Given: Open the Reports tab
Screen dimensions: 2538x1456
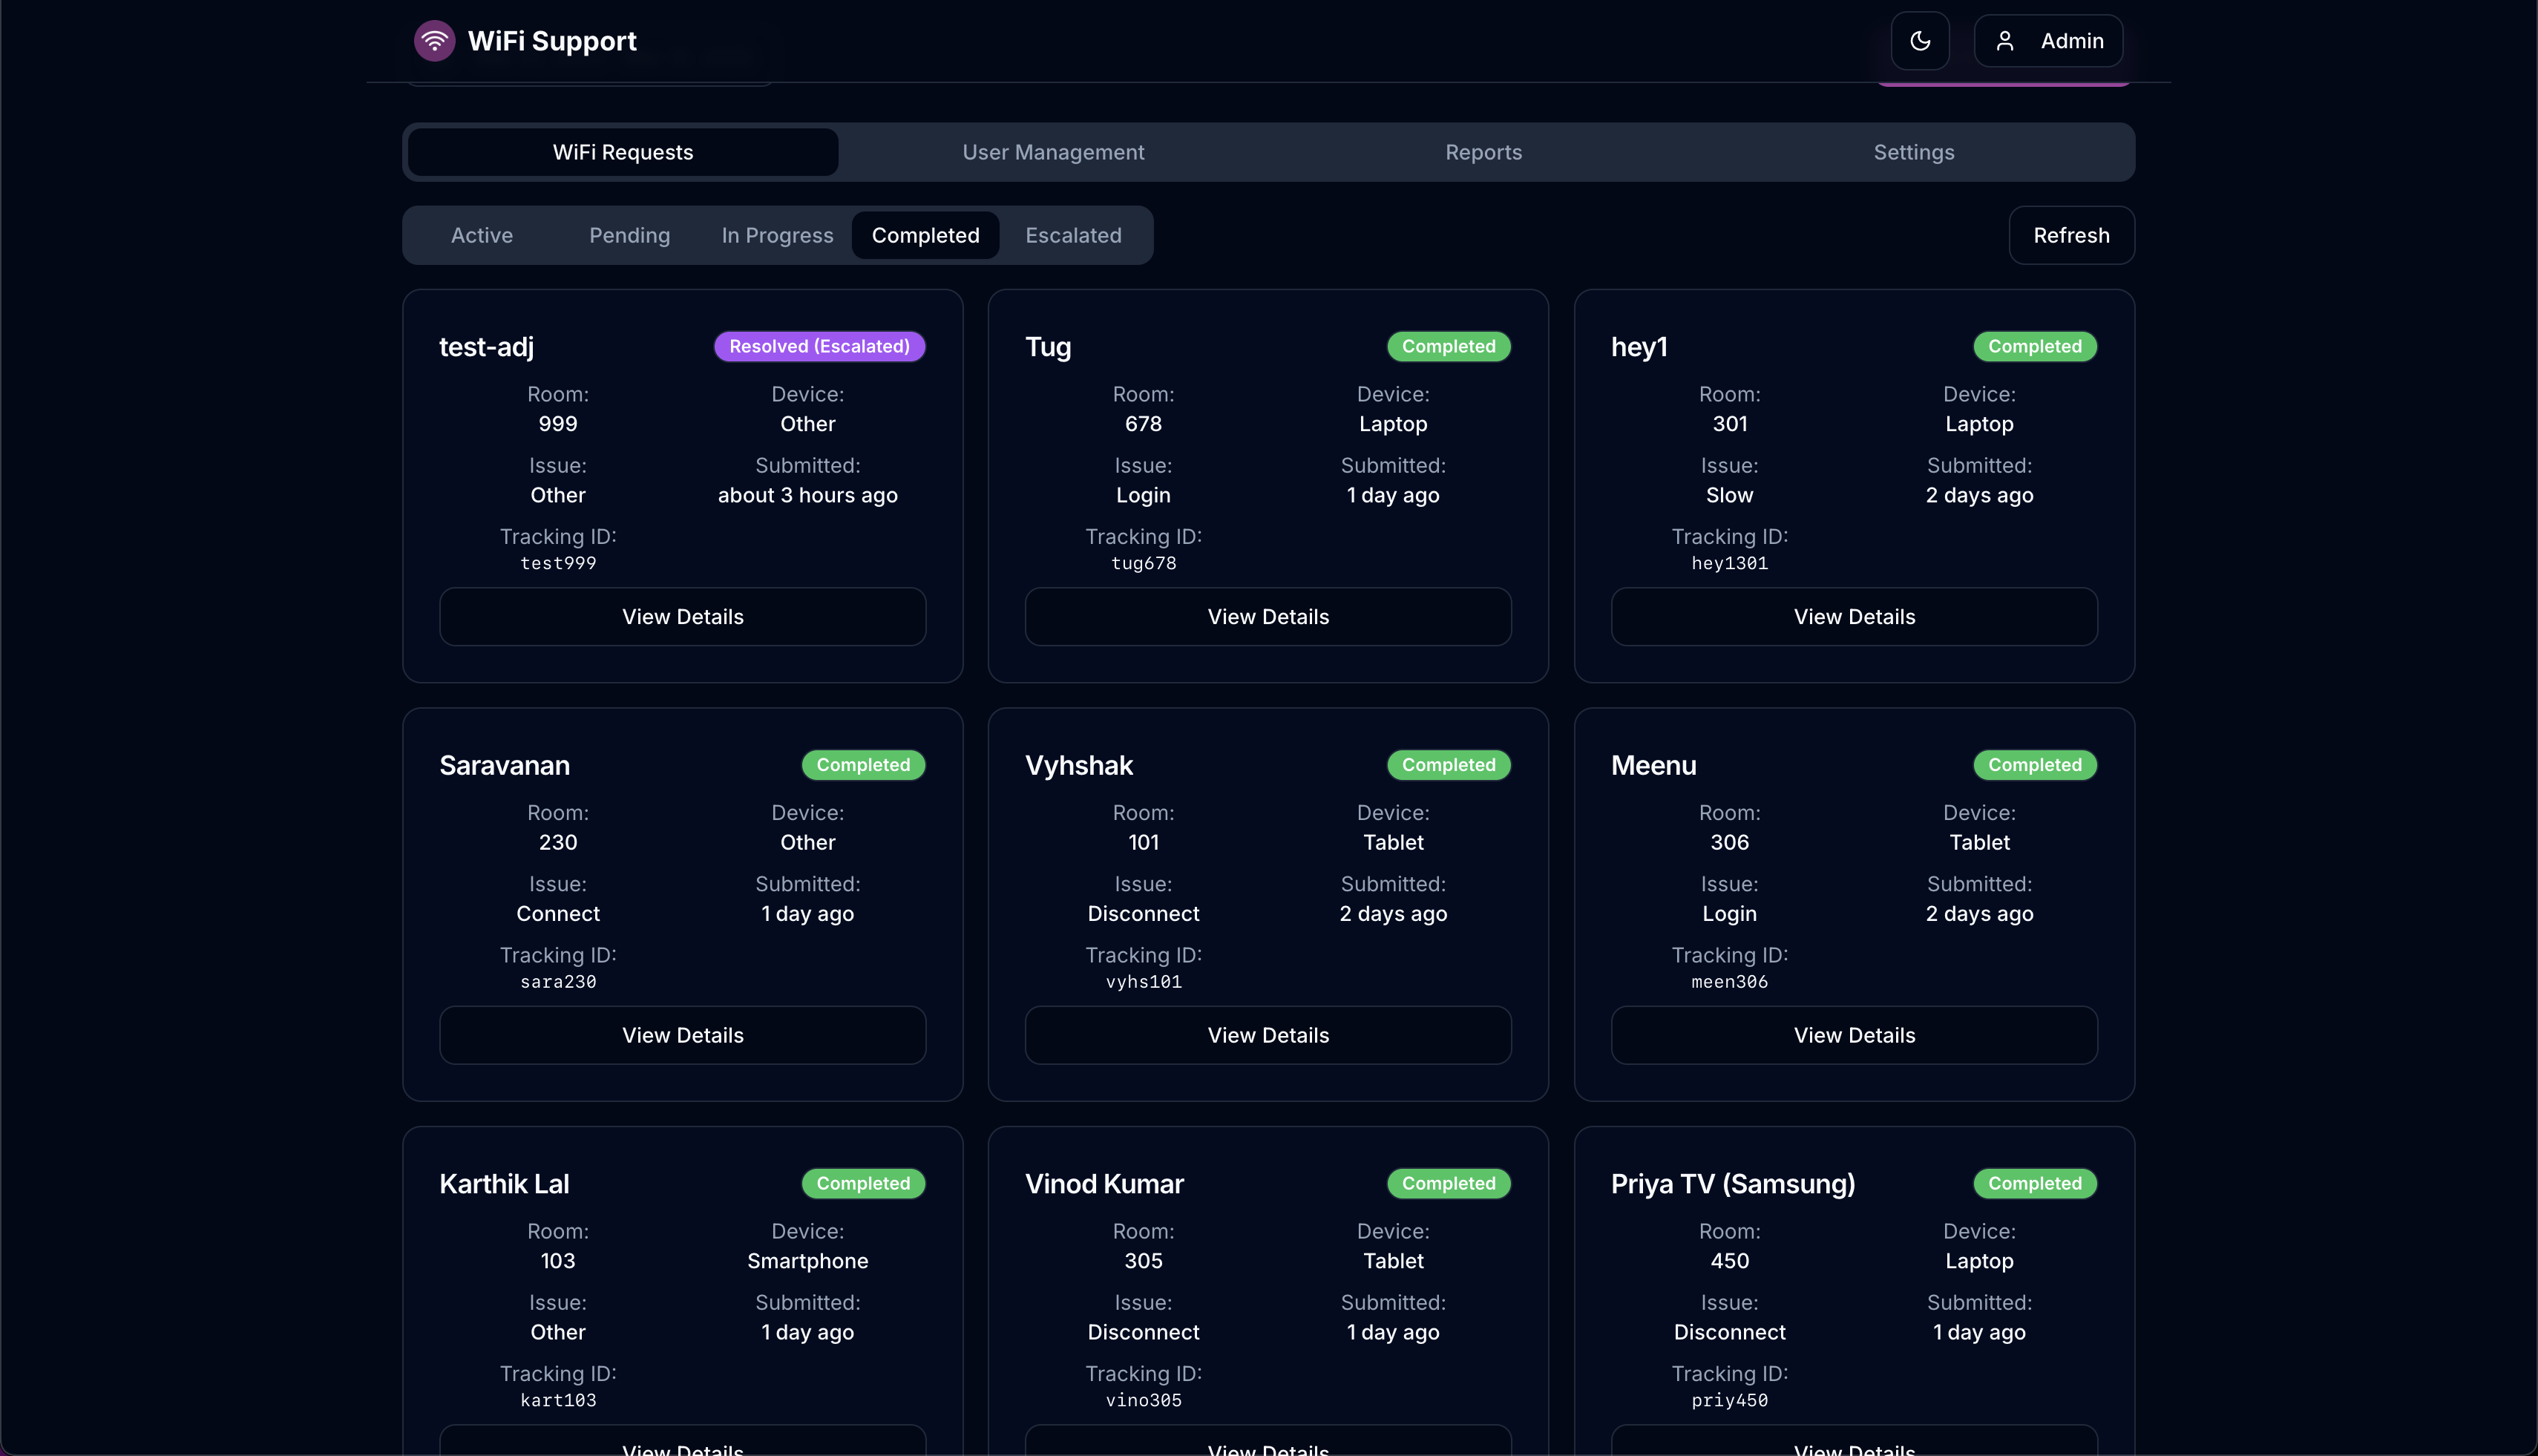Looking at the screenshot, I should click(1483, 152).
